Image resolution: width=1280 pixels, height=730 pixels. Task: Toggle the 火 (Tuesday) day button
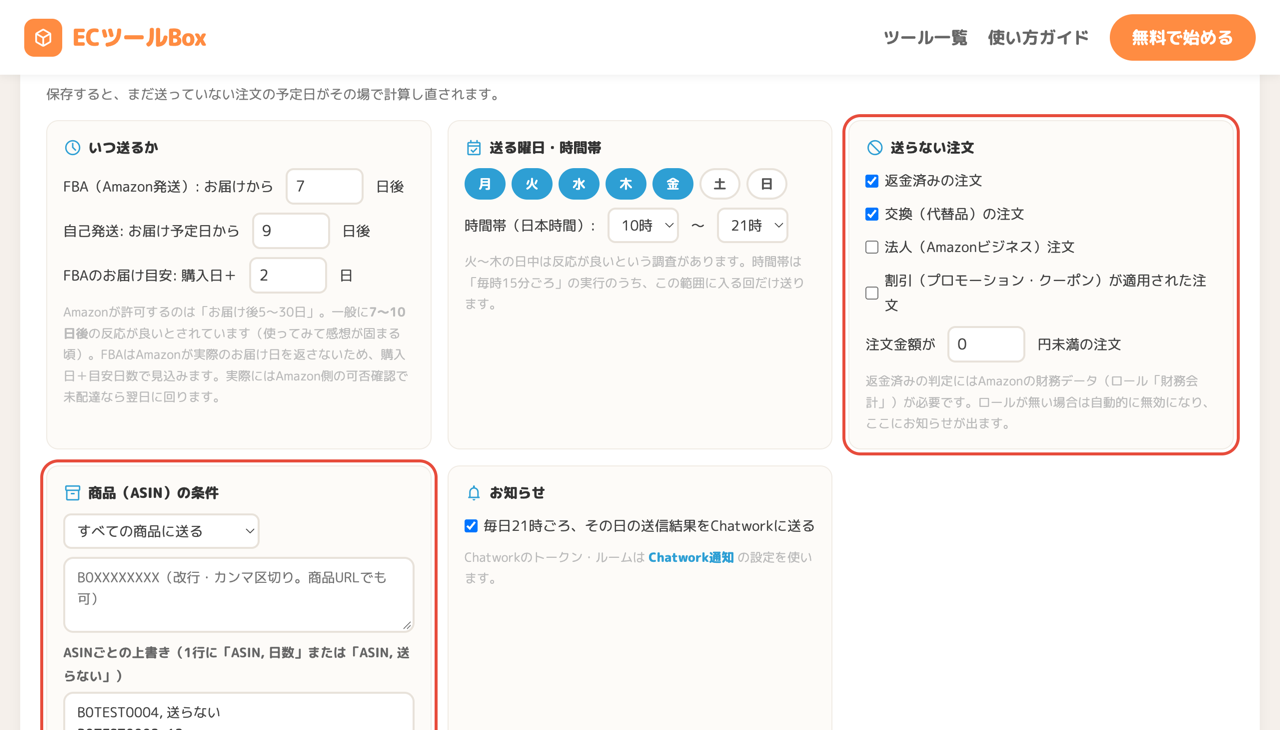coord(532,184)
